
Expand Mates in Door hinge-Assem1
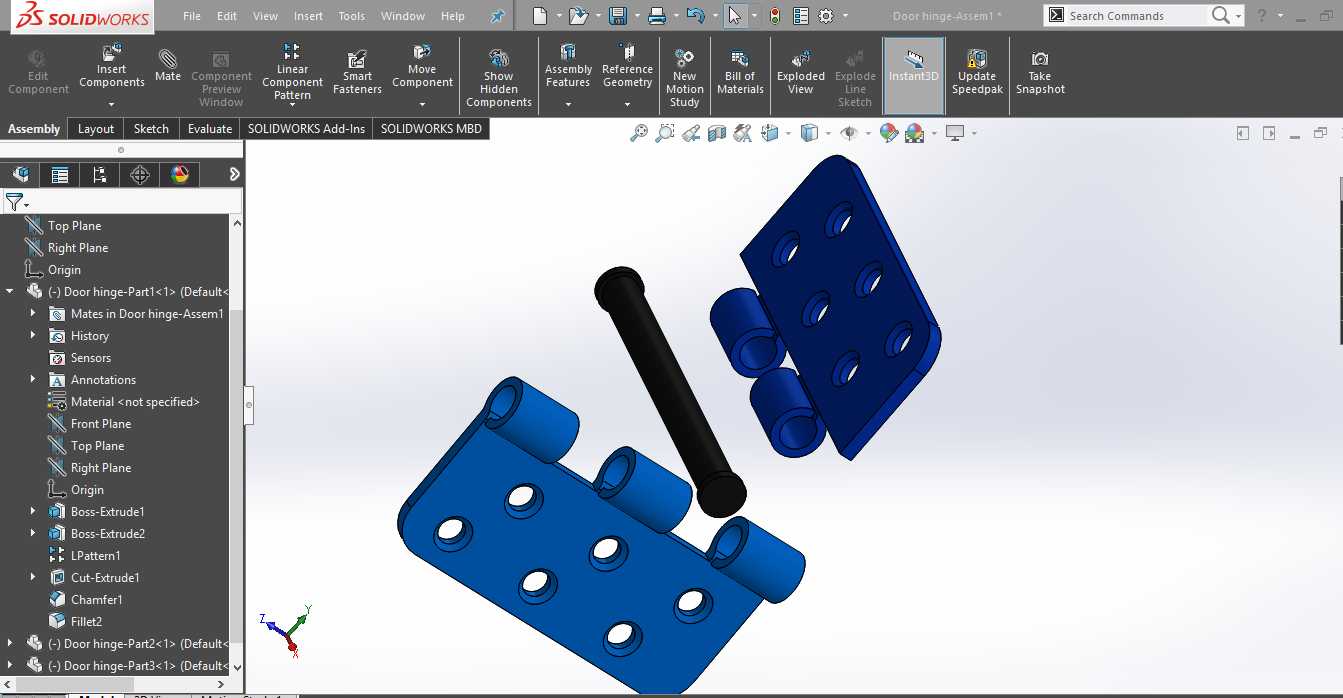pos(33,313)
